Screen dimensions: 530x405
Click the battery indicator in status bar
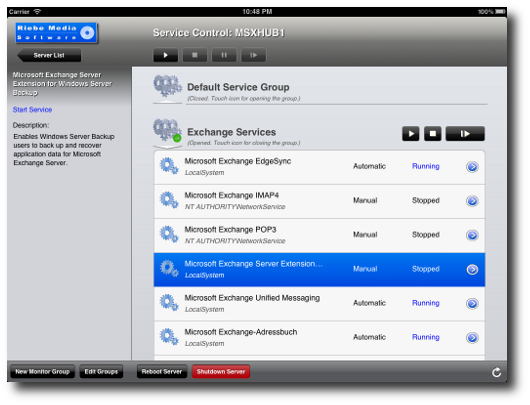[500, 11]
